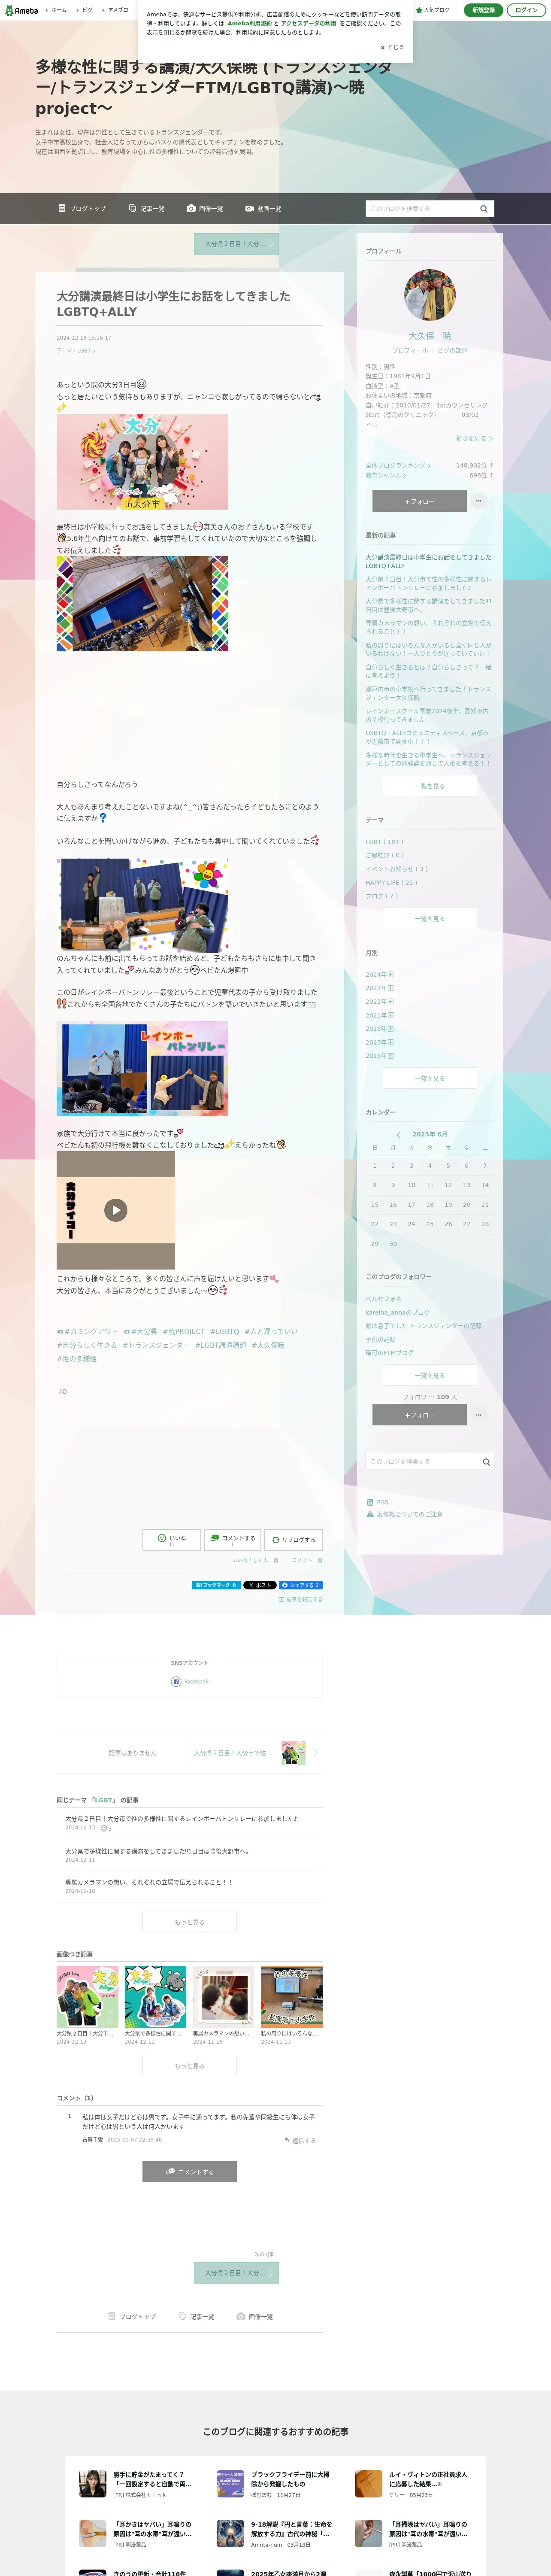
Task: Click the 新規登録 button
Action: (483, 10)
